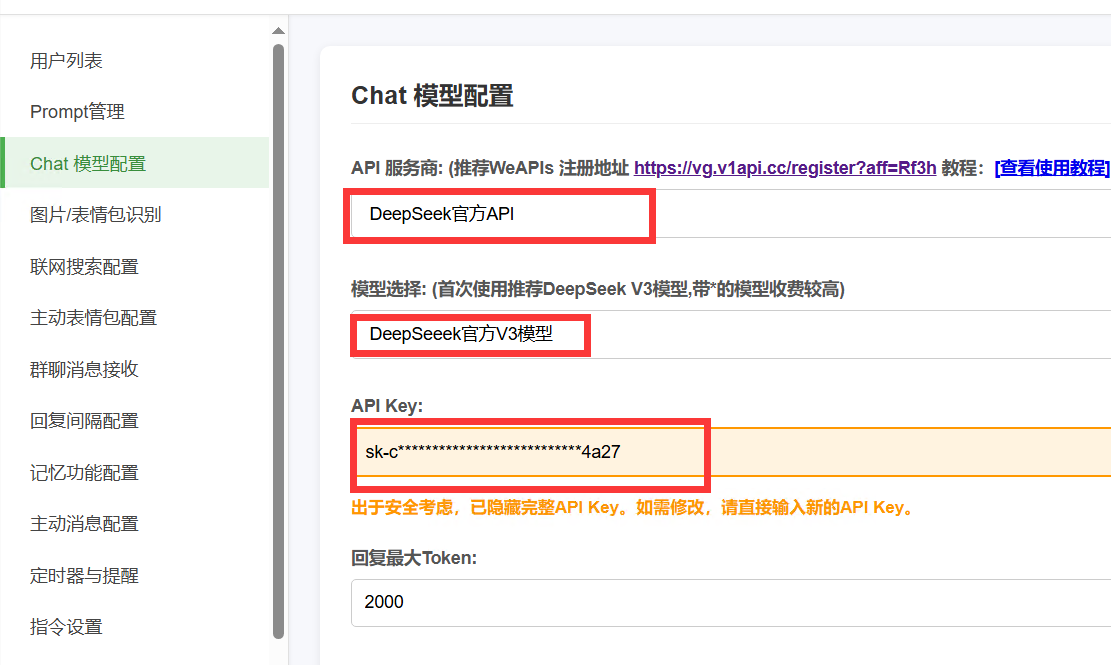Click the 回复最大Token field showing 2000
This screenshot has height=665, width=1111.
(x=731, y=603)
